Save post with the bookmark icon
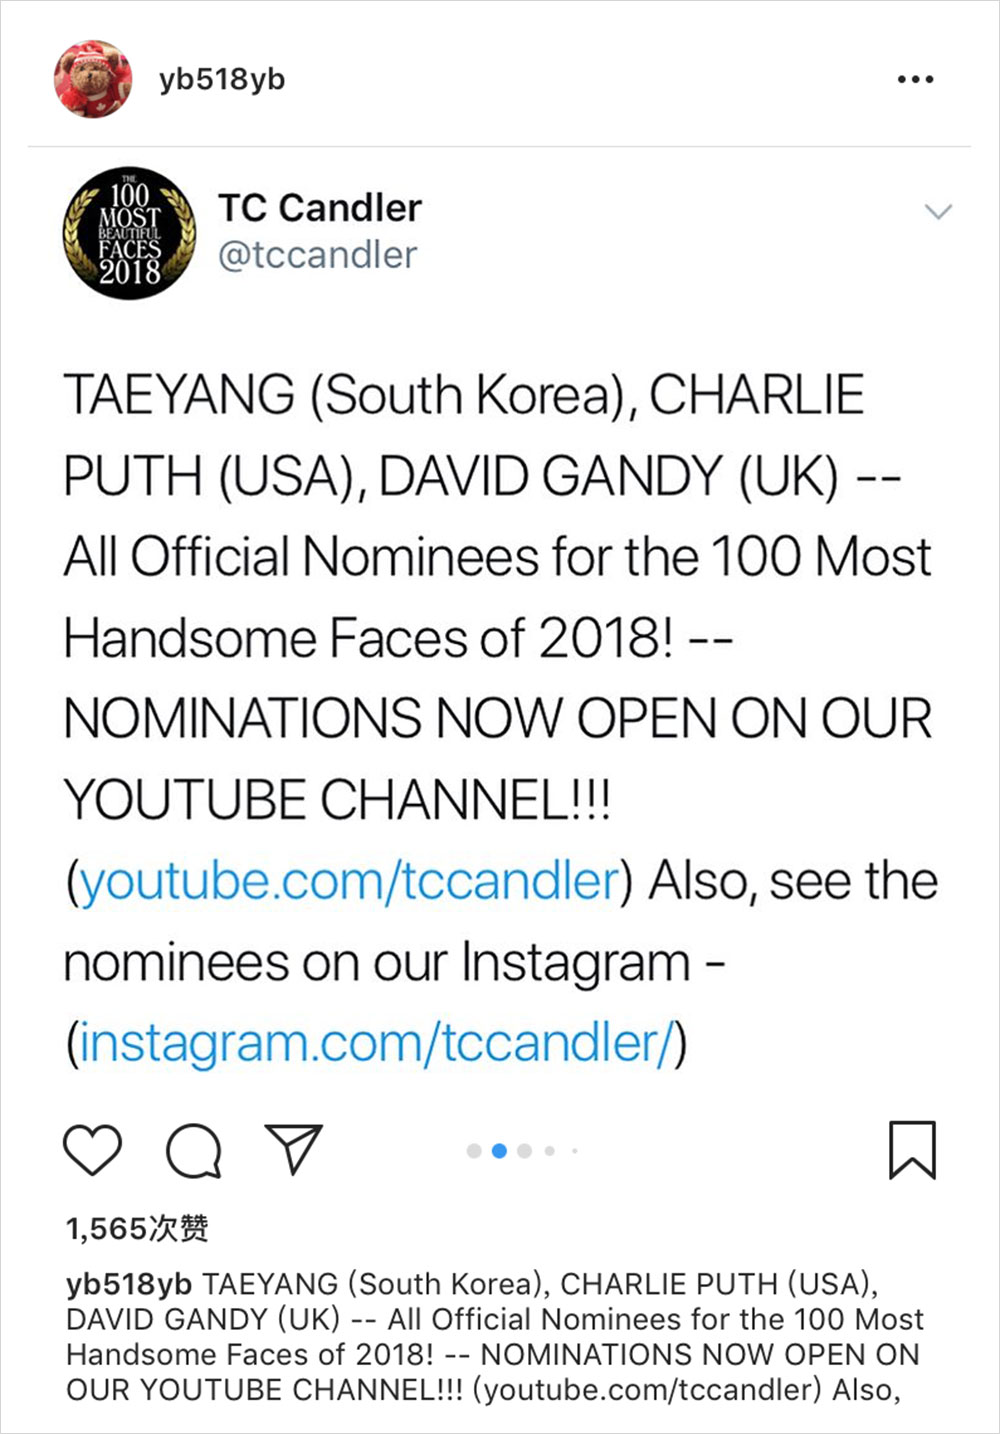 pyautogui.click(x=912, y=1150)
